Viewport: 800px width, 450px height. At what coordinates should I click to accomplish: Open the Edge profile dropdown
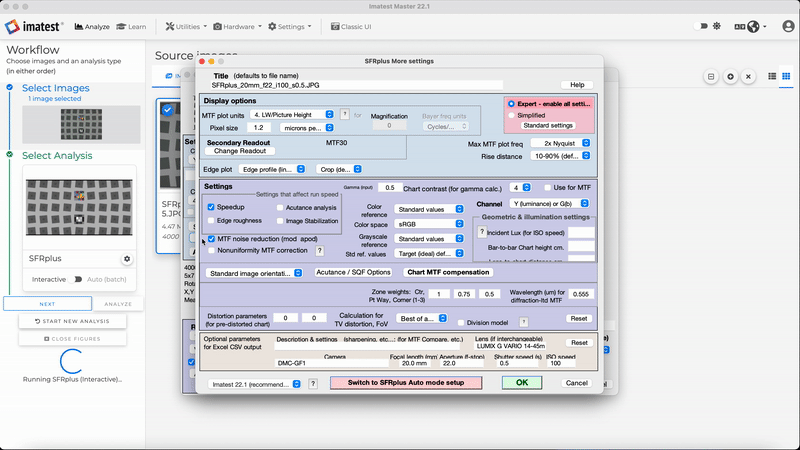tap(272, 169)
